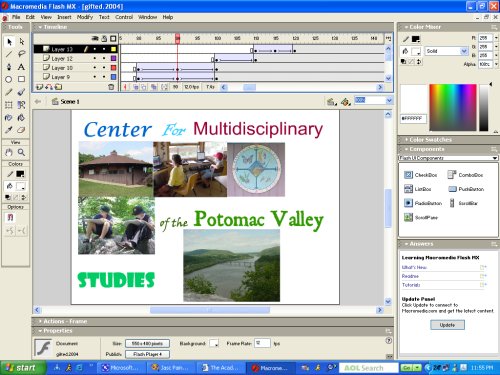The height and width of the screenshot is (375, 500).
Task: Click the Edit Symbols icon above stage
Action: click(x=346, y=102)
